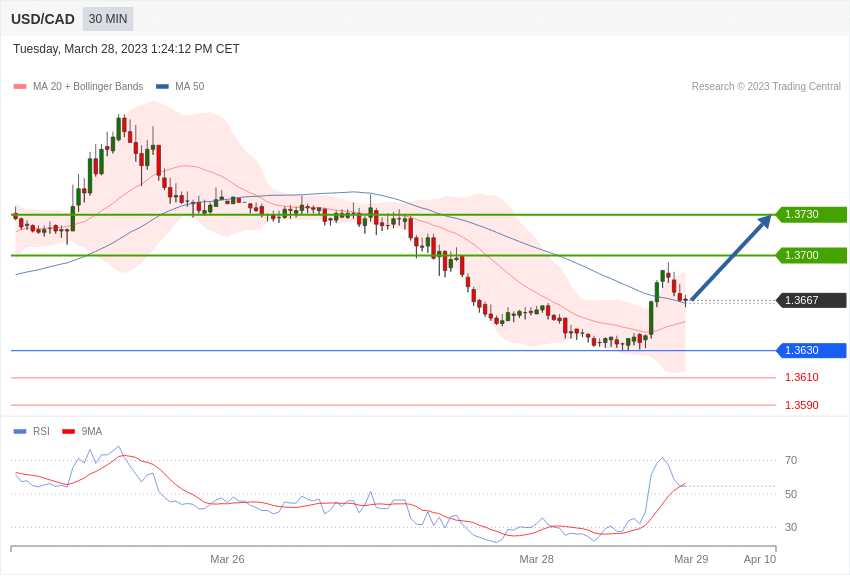The height and width of the screenshot is (576, 850).
Task: Click the 1.3630 pivot price tag
Action: tap(812, 351)
